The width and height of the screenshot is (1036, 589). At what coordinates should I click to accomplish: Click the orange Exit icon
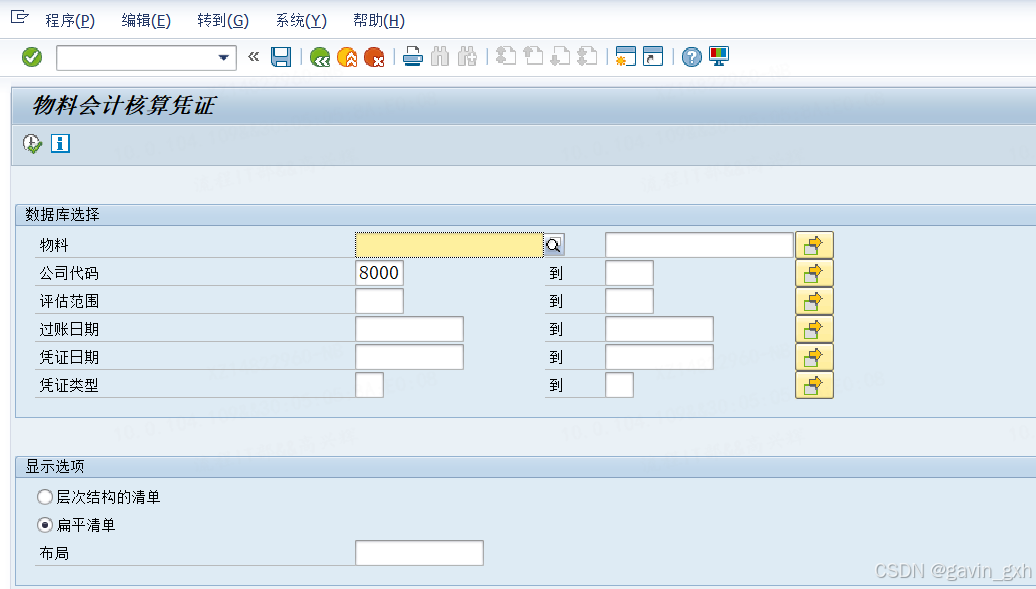[x=347, y=57]
